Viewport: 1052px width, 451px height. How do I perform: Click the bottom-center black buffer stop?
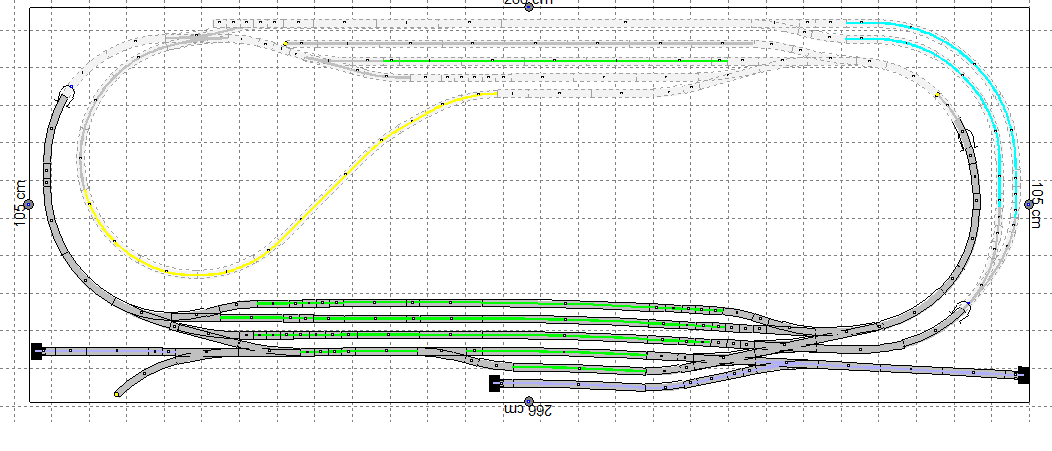point(494,382)
